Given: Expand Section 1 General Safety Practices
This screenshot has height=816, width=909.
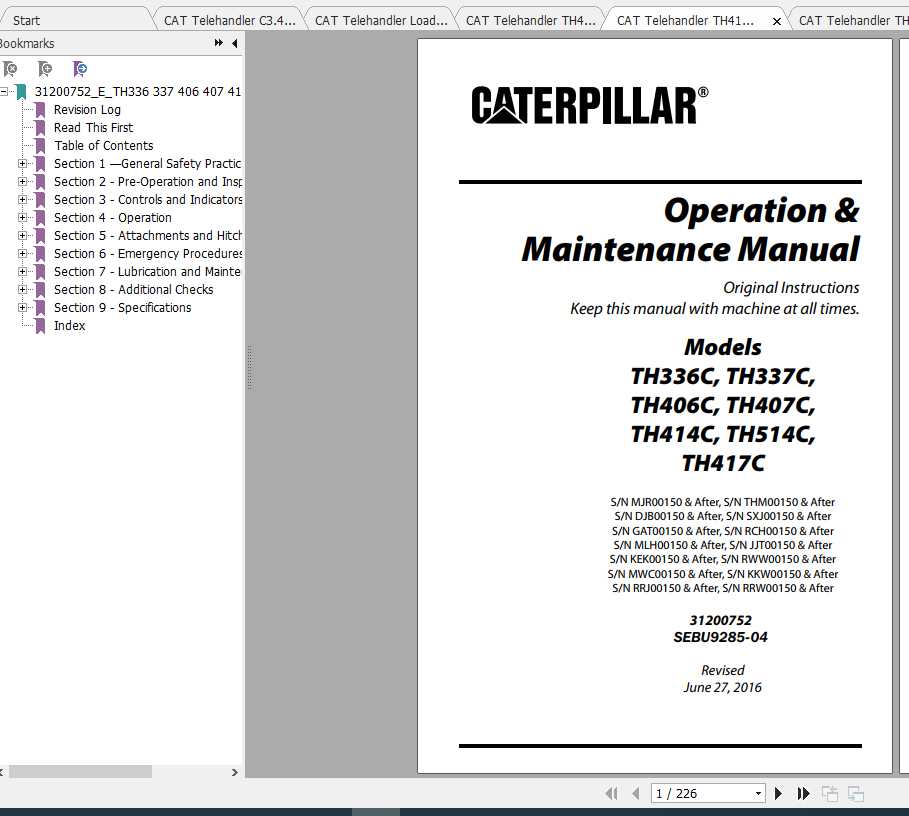Looking at the screenshot, I should 24,163.
